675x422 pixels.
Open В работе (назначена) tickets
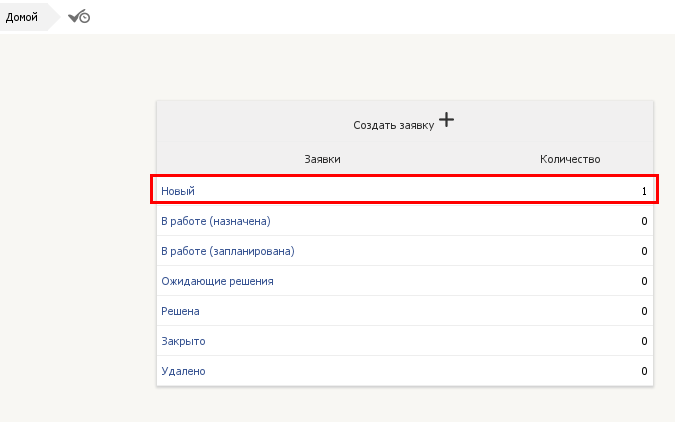click(216, 221)
